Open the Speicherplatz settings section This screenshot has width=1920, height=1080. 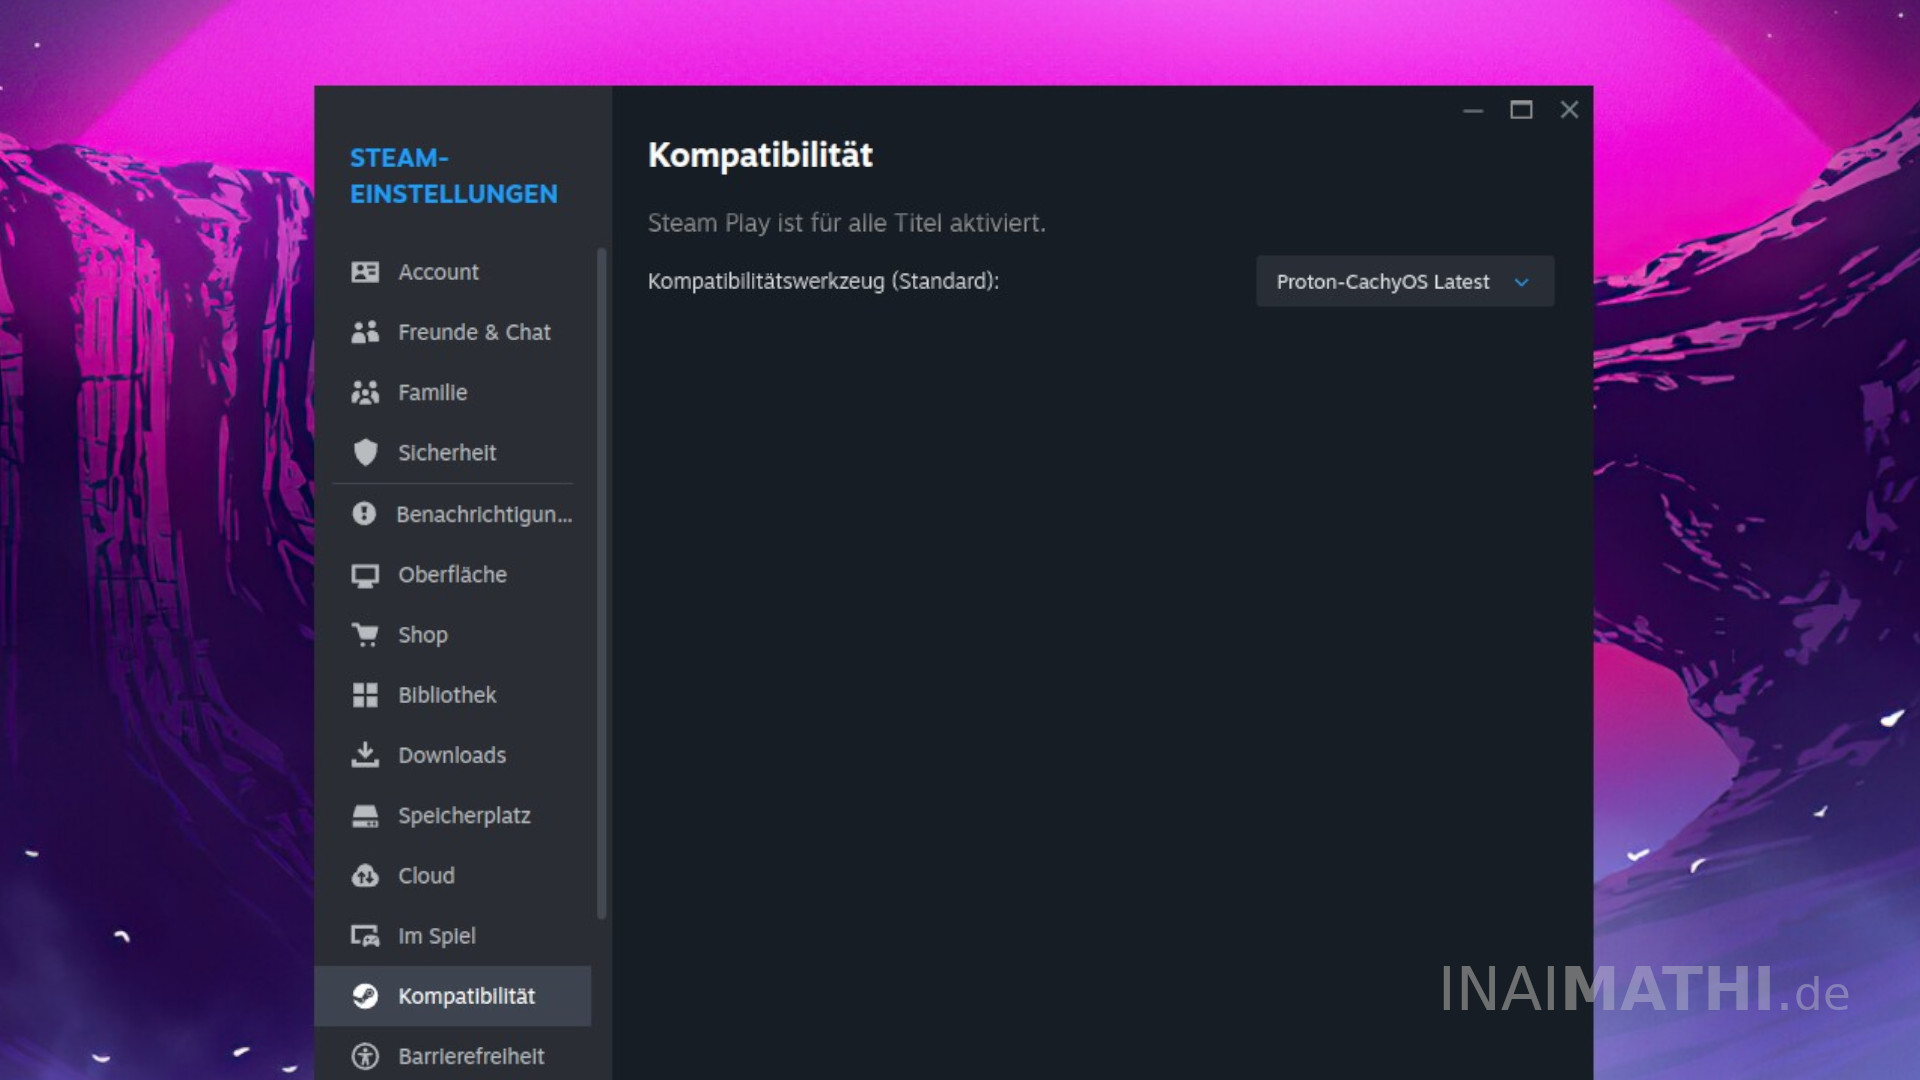[464, 816]
